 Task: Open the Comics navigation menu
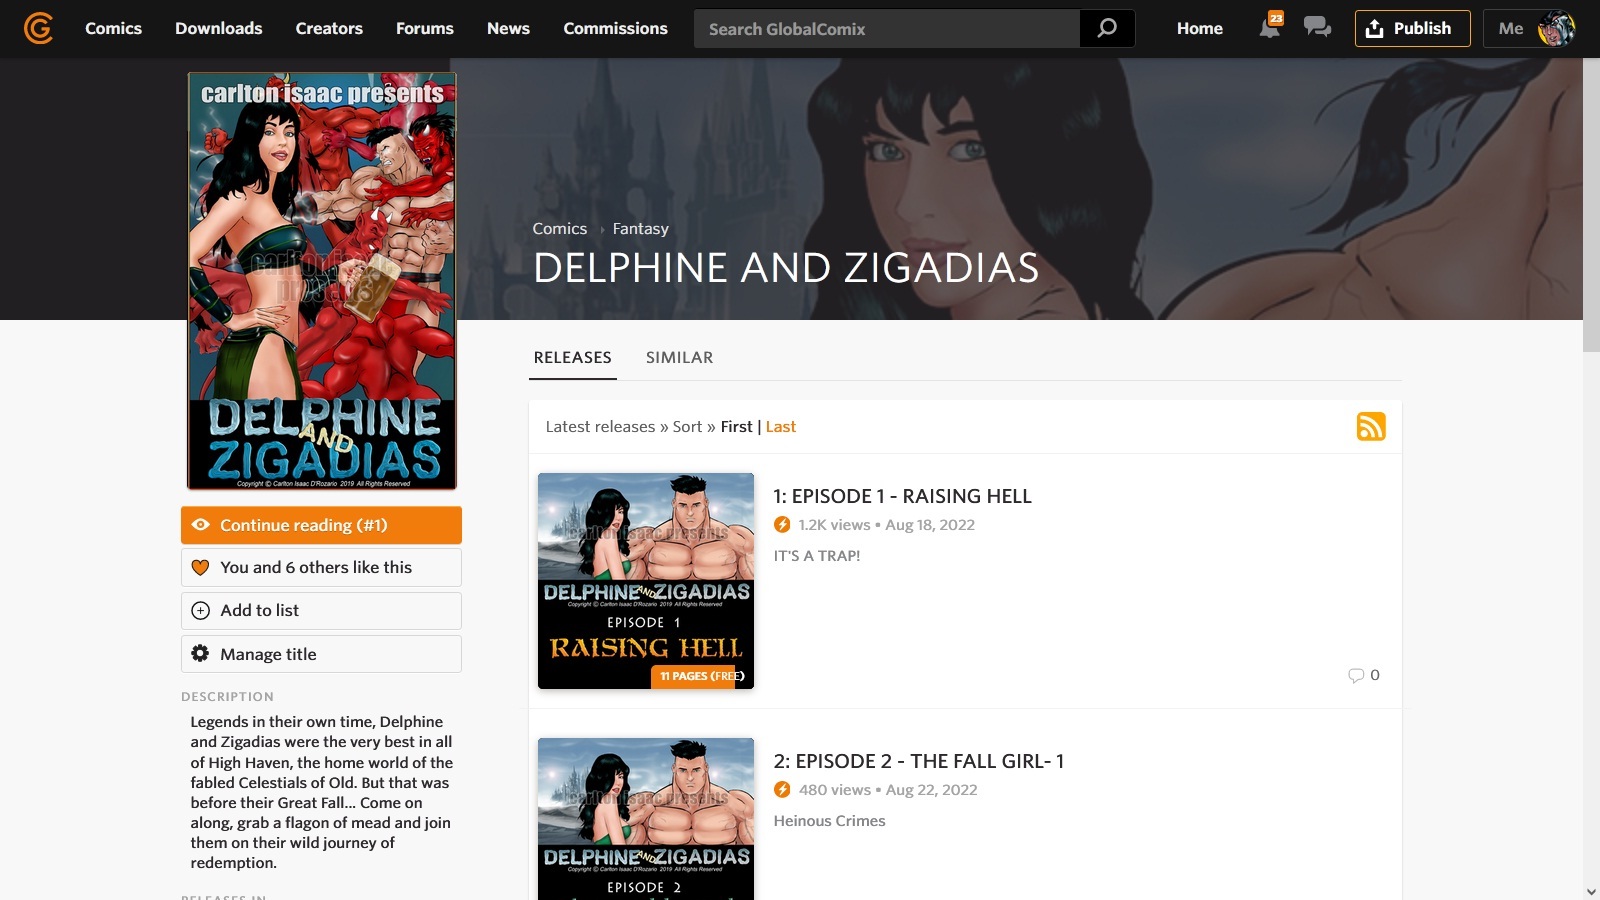point(113,28)
